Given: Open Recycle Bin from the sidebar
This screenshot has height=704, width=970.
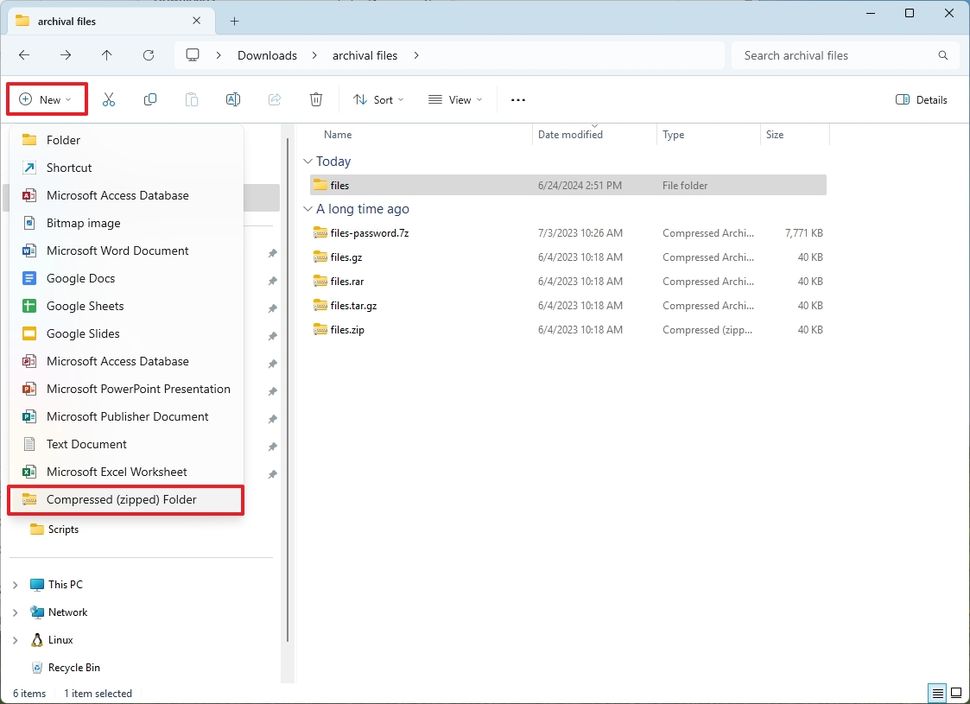Looking at the screenshot, I should [x=74, y=667].
